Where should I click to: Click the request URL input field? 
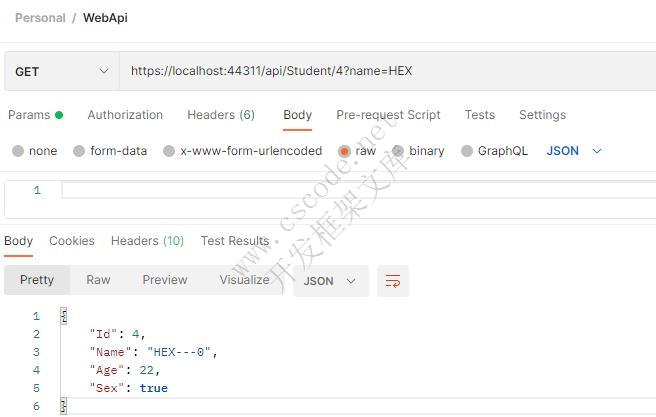[387, 71]
